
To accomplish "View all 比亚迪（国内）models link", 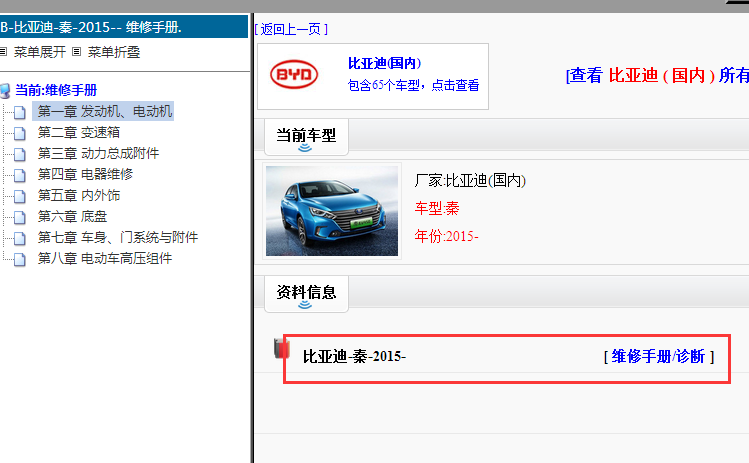I will pyautogui.click(x=657, y=75).
